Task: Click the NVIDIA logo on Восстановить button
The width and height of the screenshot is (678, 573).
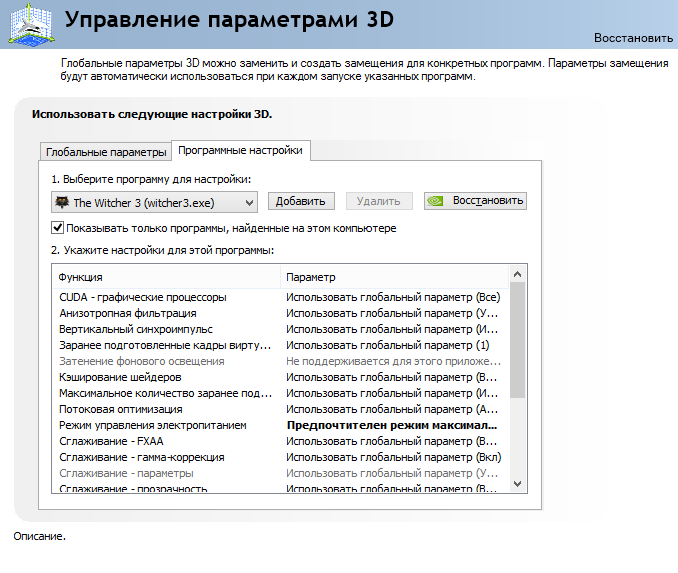Action: coord(436,200)
